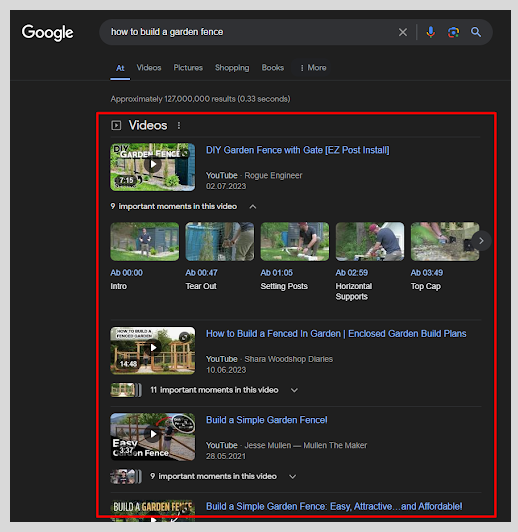Viewport: 518px width, 532px height.
Task: Open the More tab menu
Action: point(313,68)
